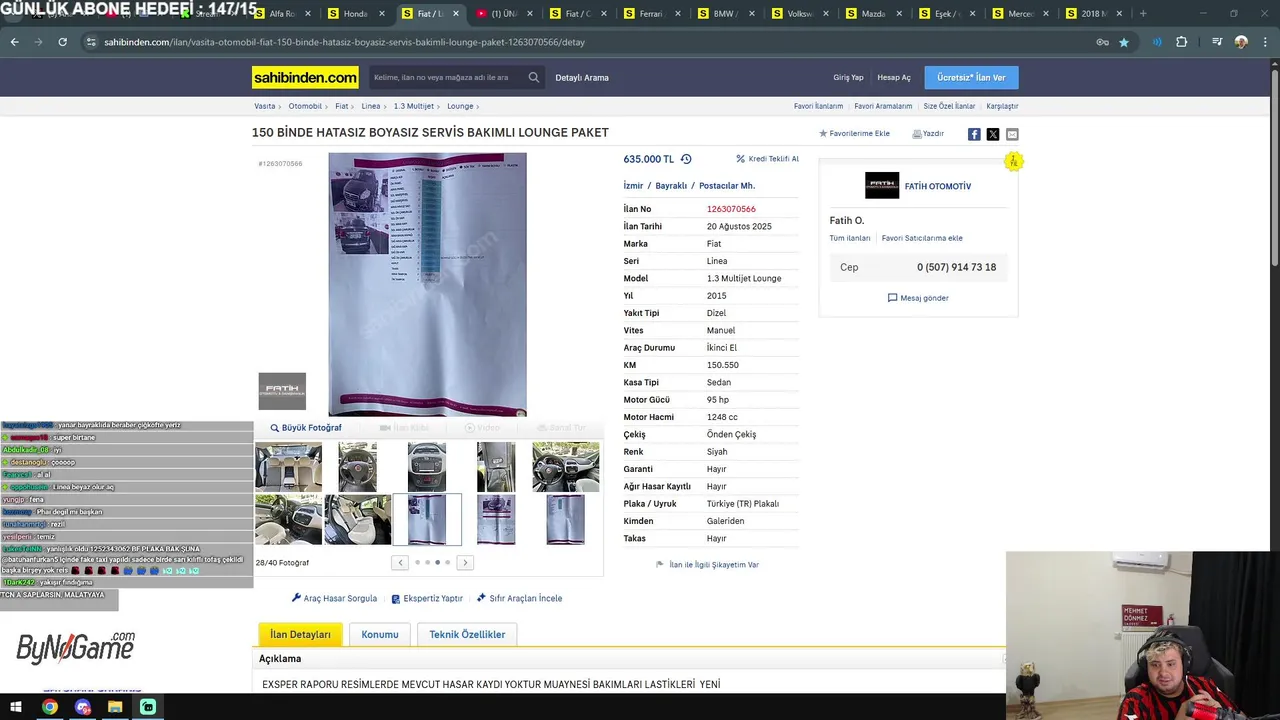Click Ücretsiz İlan Ver button

971,77
